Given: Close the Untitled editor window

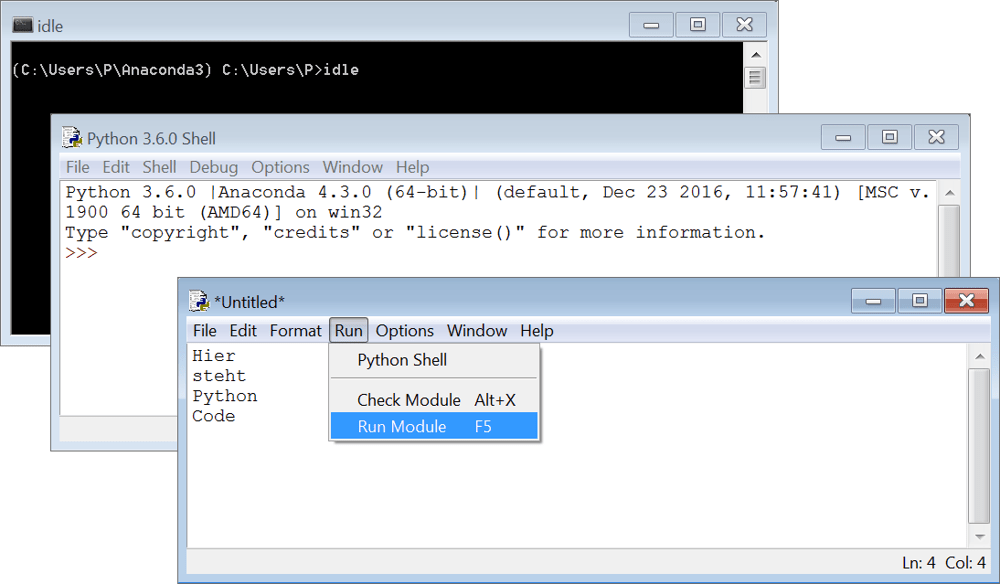Looking at the screenshot, I should (x=966, y=300).
